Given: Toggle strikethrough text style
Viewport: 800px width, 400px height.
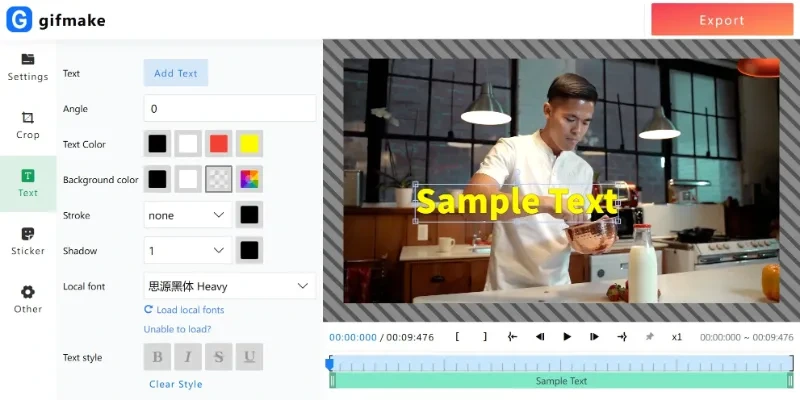Looking at the screenshot, I should point(218,357).
